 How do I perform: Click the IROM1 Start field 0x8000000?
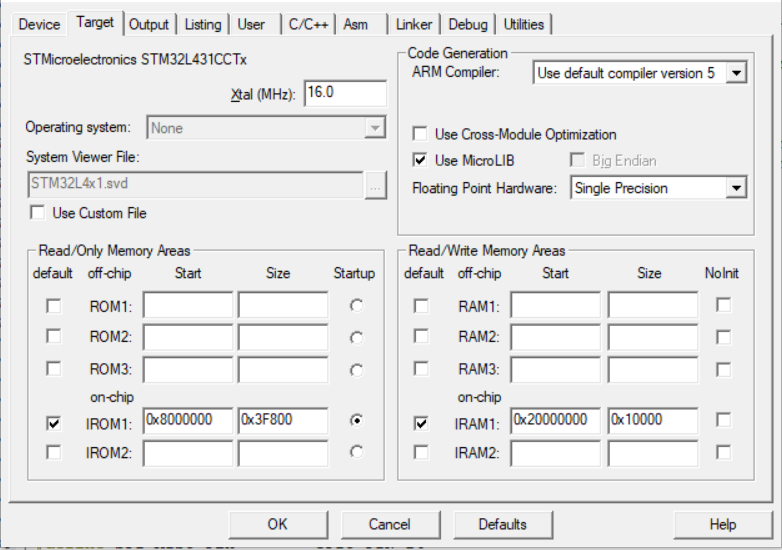point(188,420)
